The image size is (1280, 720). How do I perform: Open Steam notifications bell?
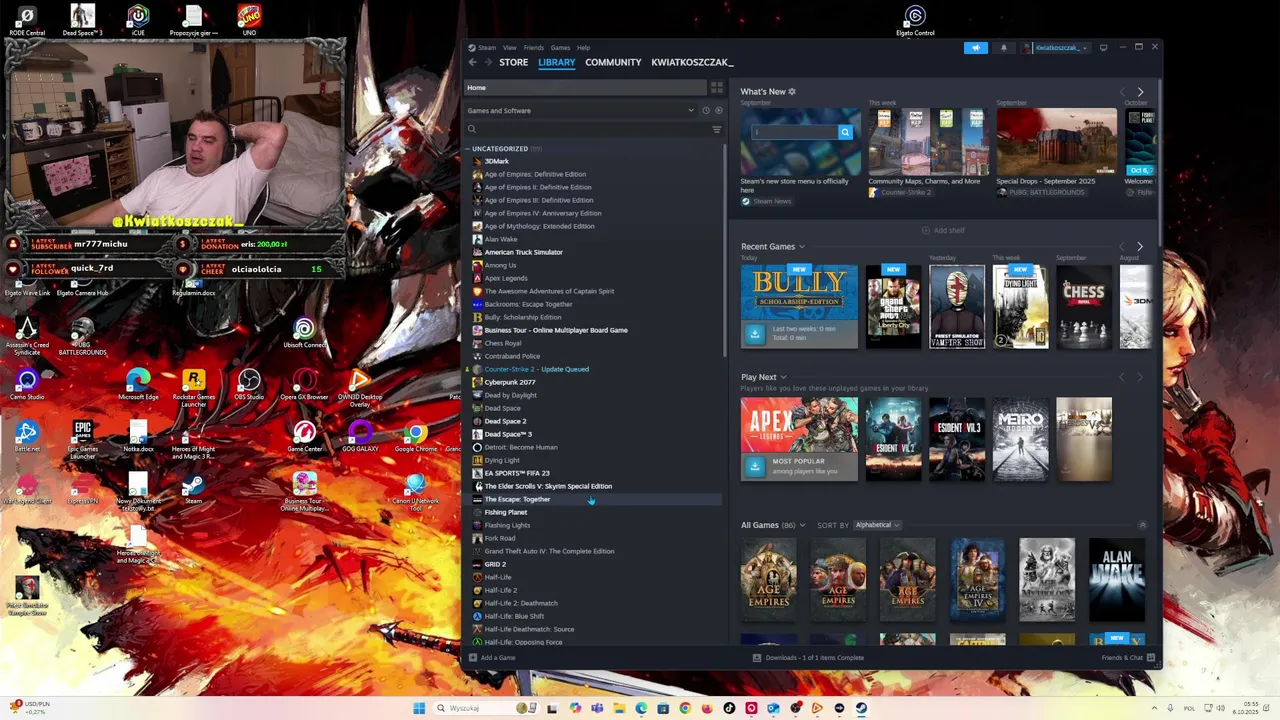point(1004,47)
